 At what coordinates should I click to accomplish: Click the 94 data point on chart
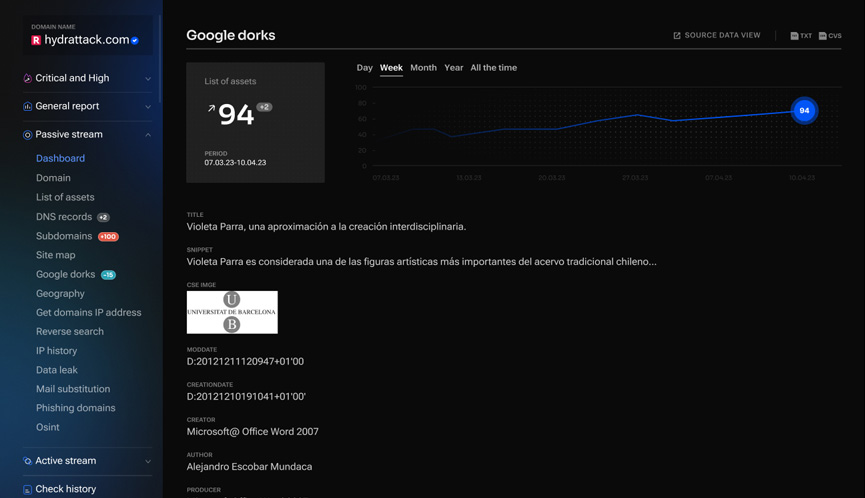pyautogui.click(x=804, y=110)
